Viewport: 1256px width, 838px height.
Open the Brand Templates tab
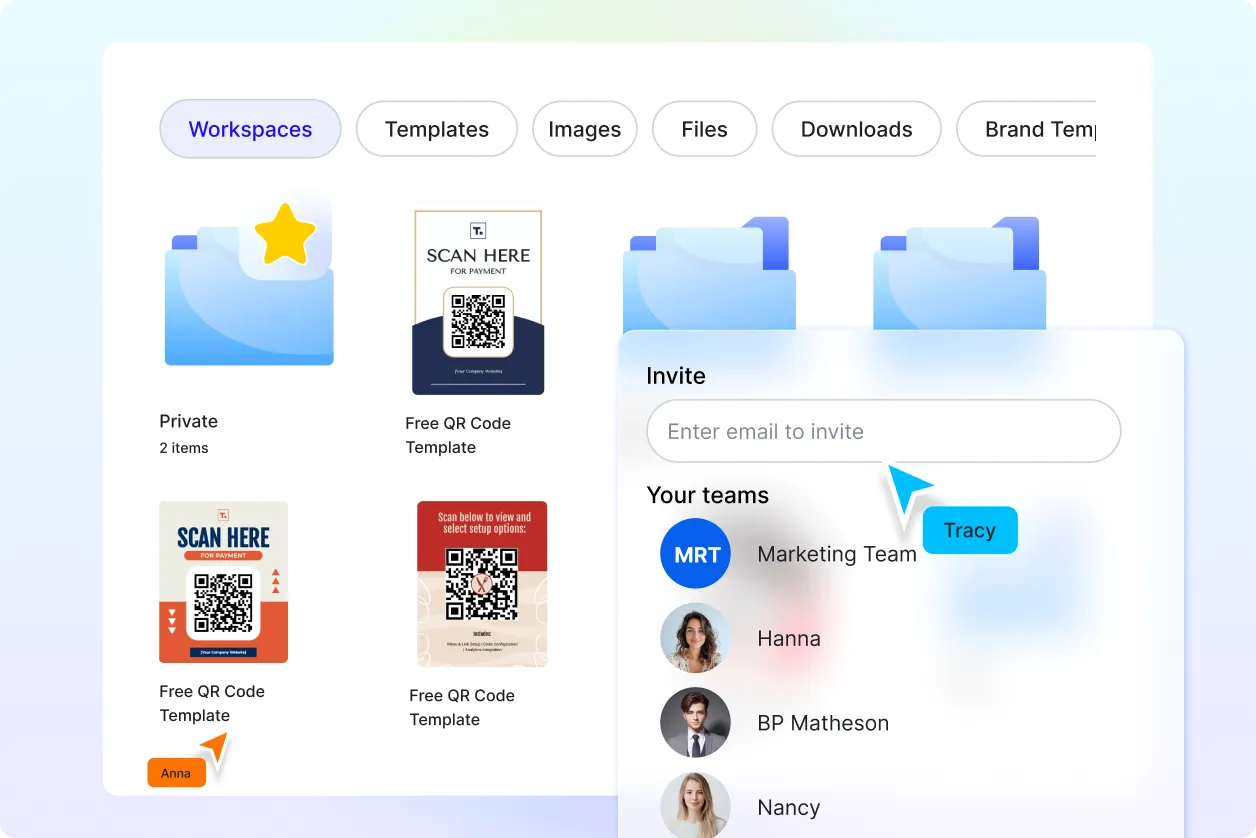(x=1027, y=129)
